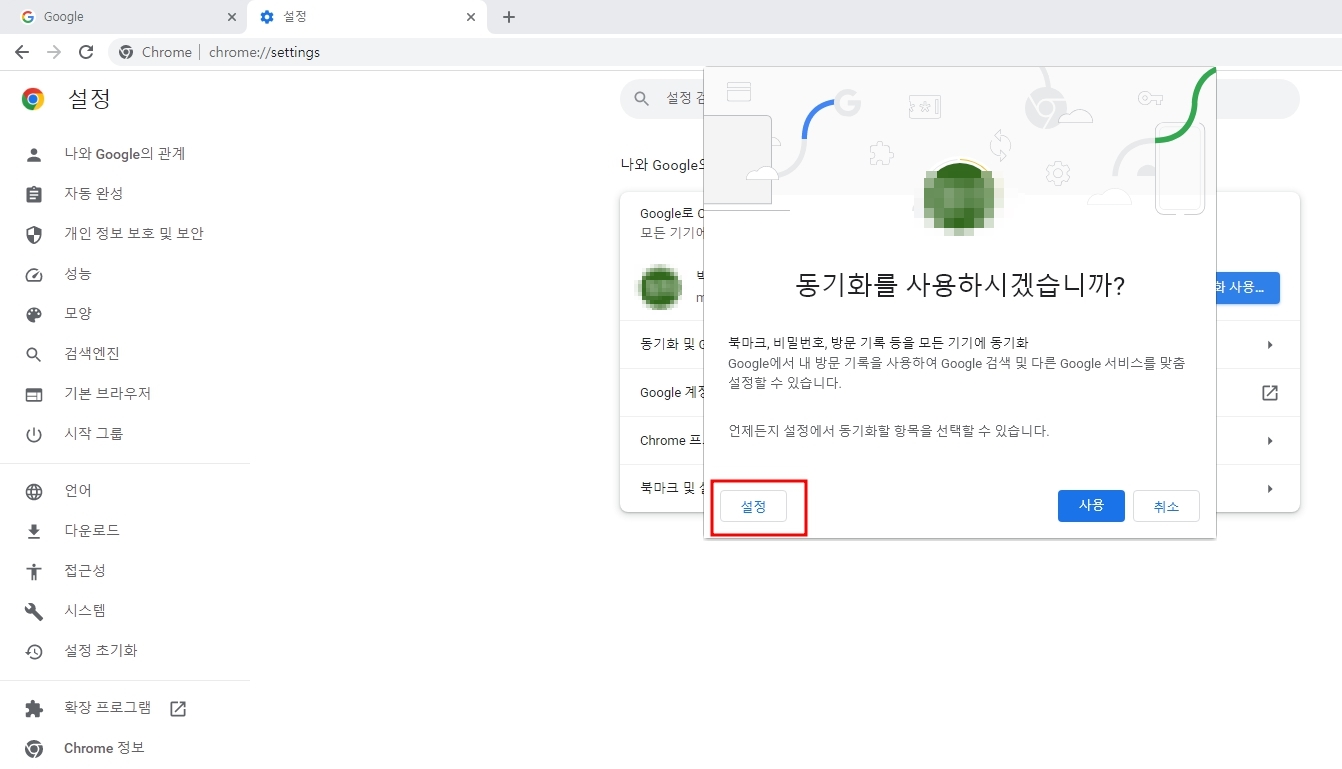Click puzzle piece icon for 확장 프로그램
Viewport: 1342px width, 769px height.
coord(34,708)
